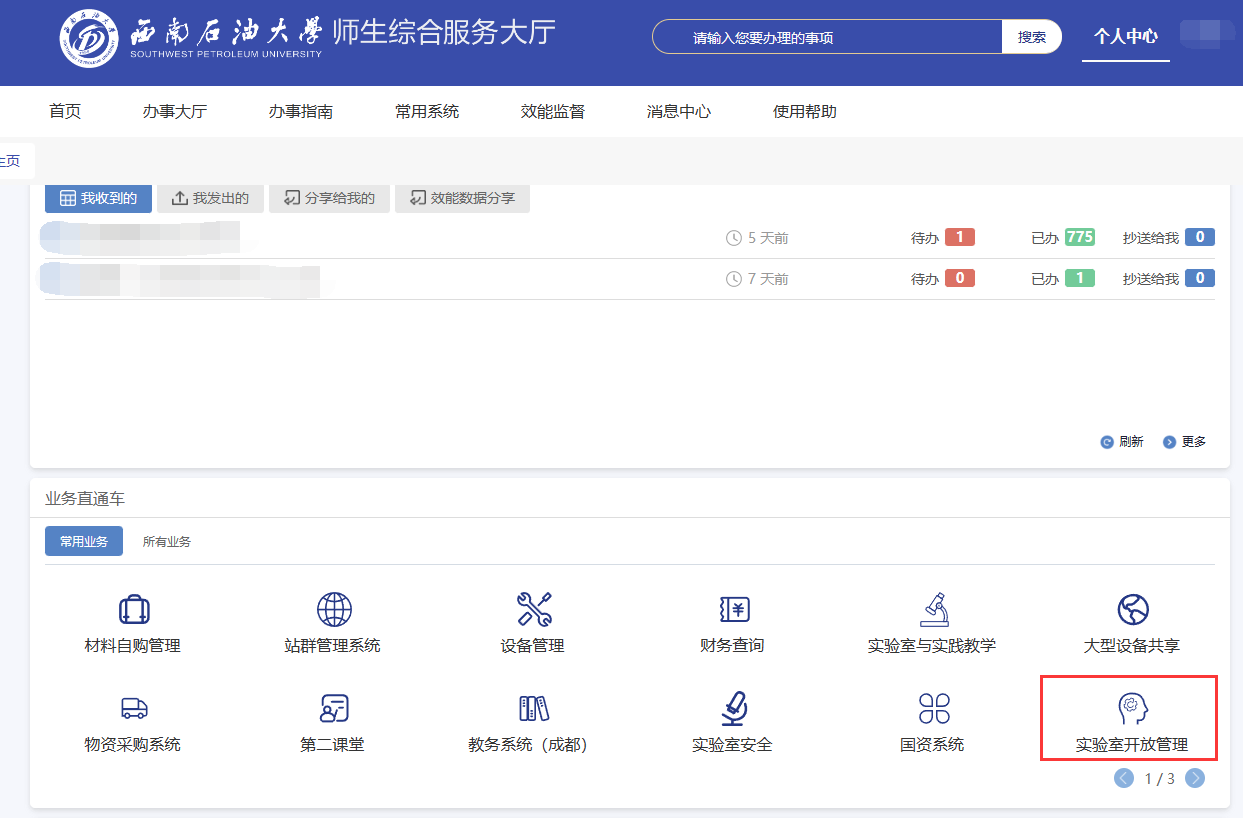1243x818 pixels.
Task: Open the 财务查询 yen icon
Action: [x=733, y=609]
